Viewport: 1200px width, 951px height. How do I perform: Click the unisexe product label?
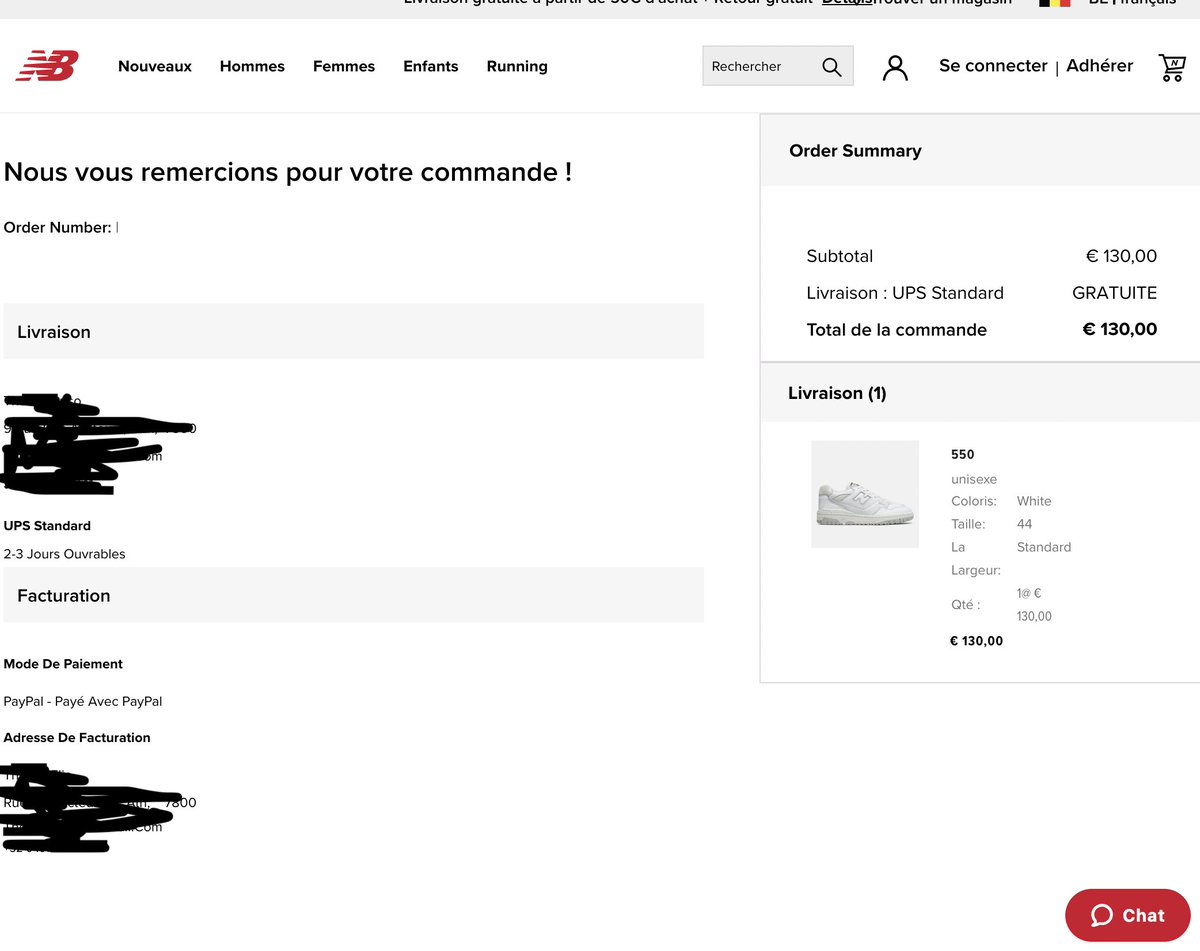(974, 479)
